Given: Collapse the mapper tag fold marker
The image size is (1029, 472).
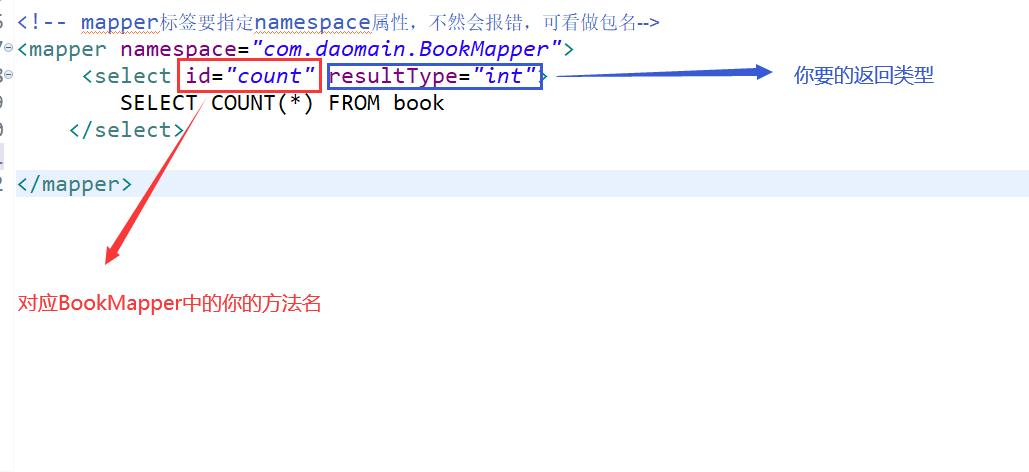Looking at the screenshot, I should [x=8, y=49].
